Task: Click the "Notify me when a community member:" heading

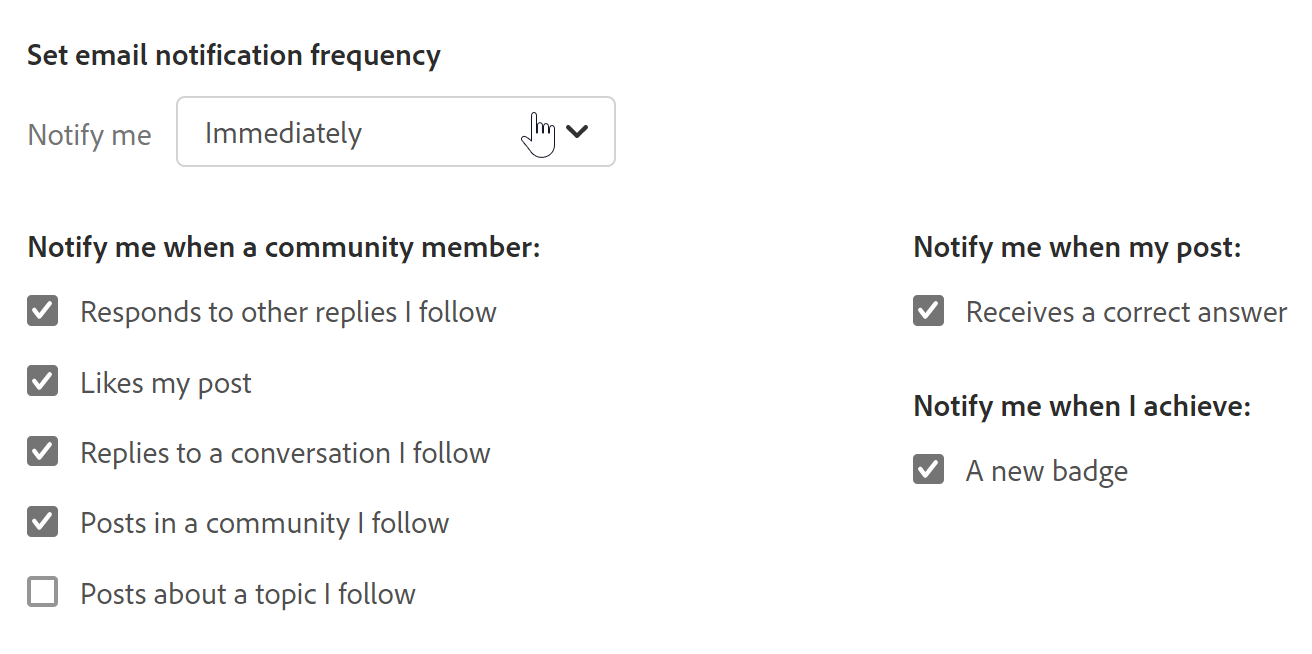Action: click(284, 247)
